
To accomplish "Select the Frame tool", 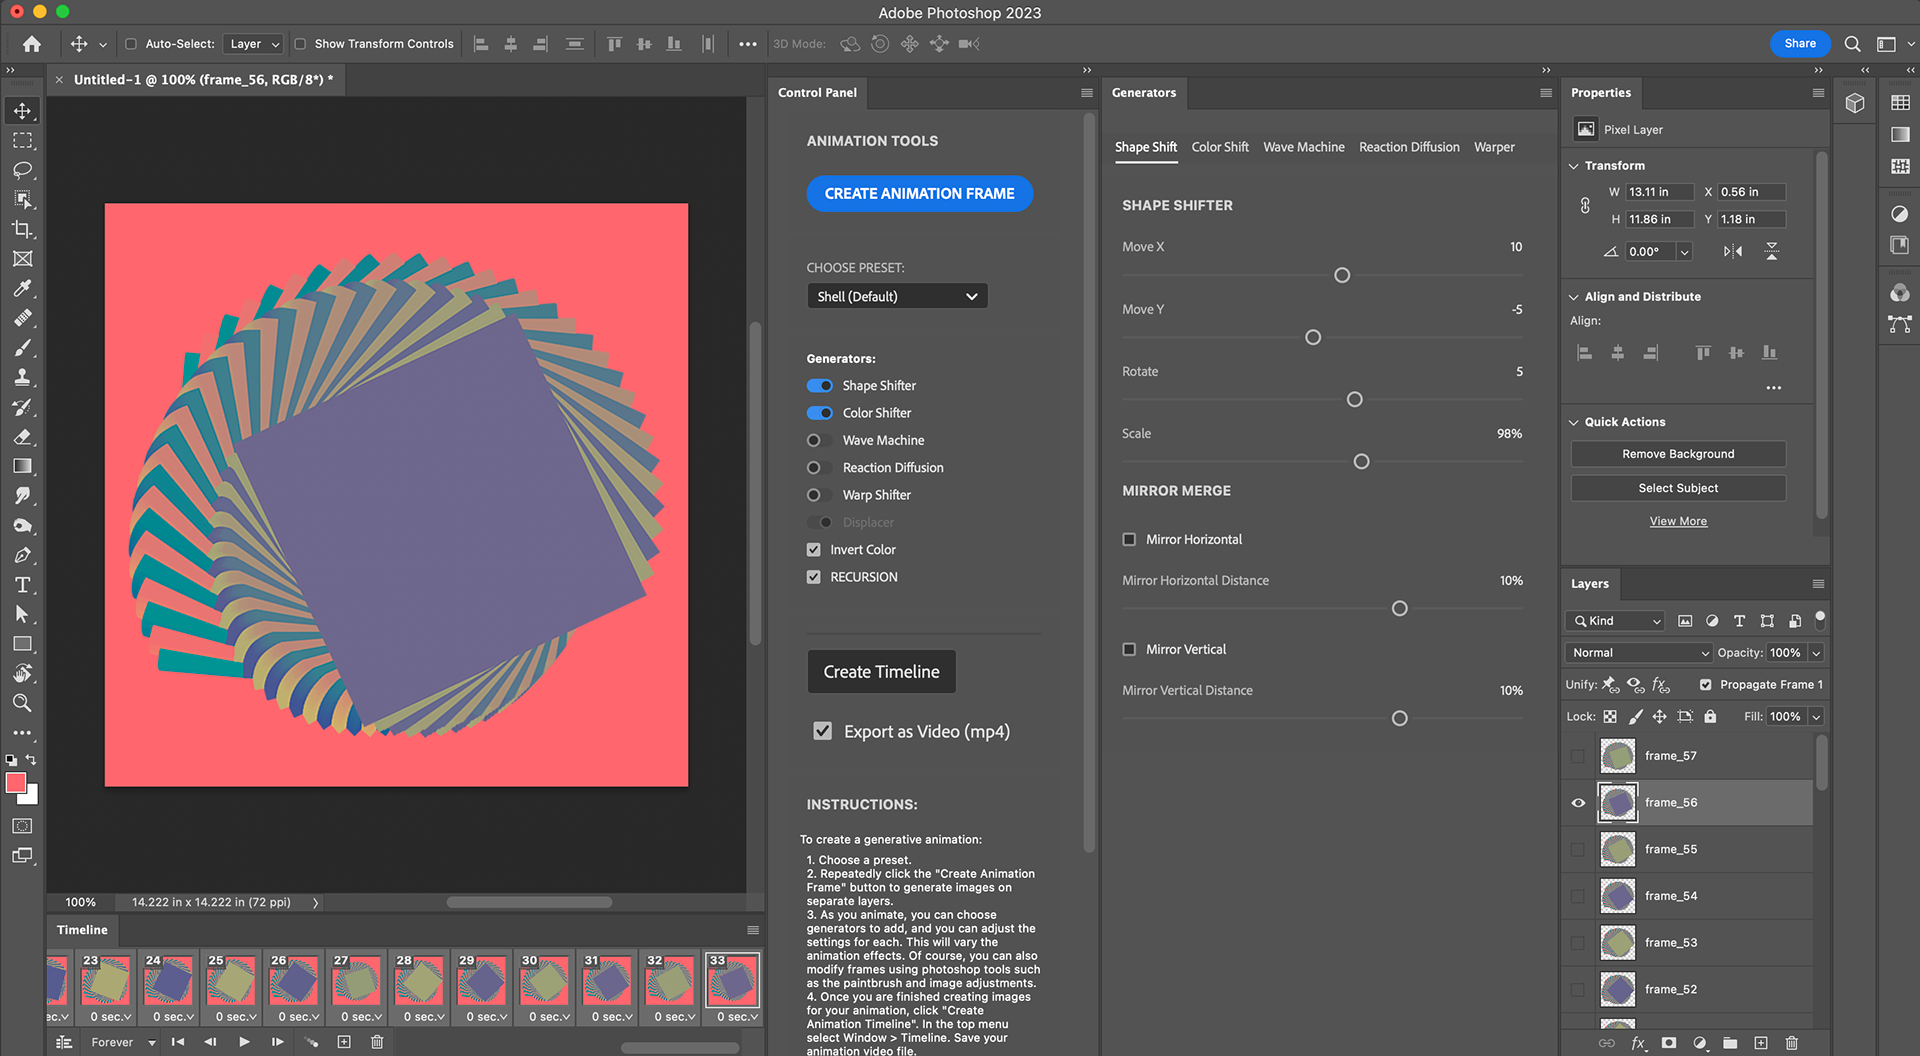I will click(22, 259).
